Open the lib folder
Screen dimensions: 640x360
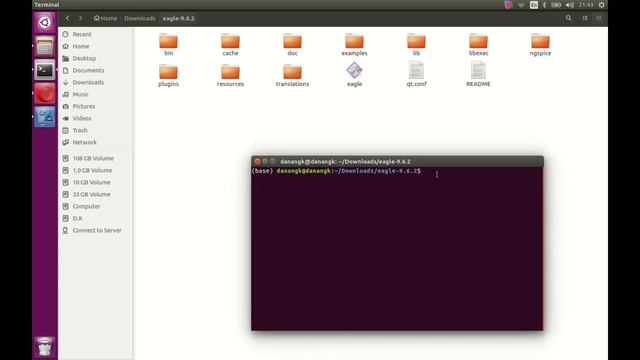coord(416,44)
